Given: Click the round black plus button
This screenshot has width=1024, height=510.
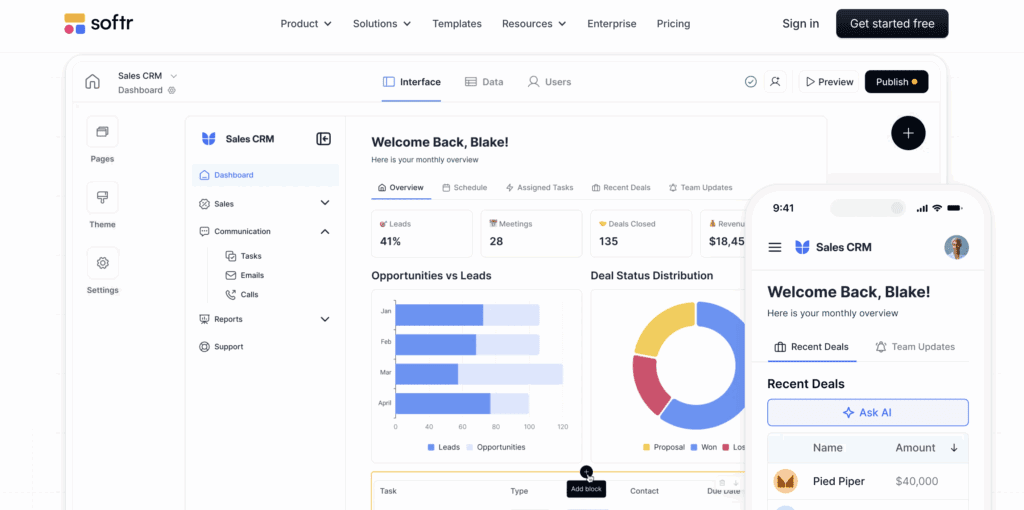Looking at the screenshot, I should point(908,133).
